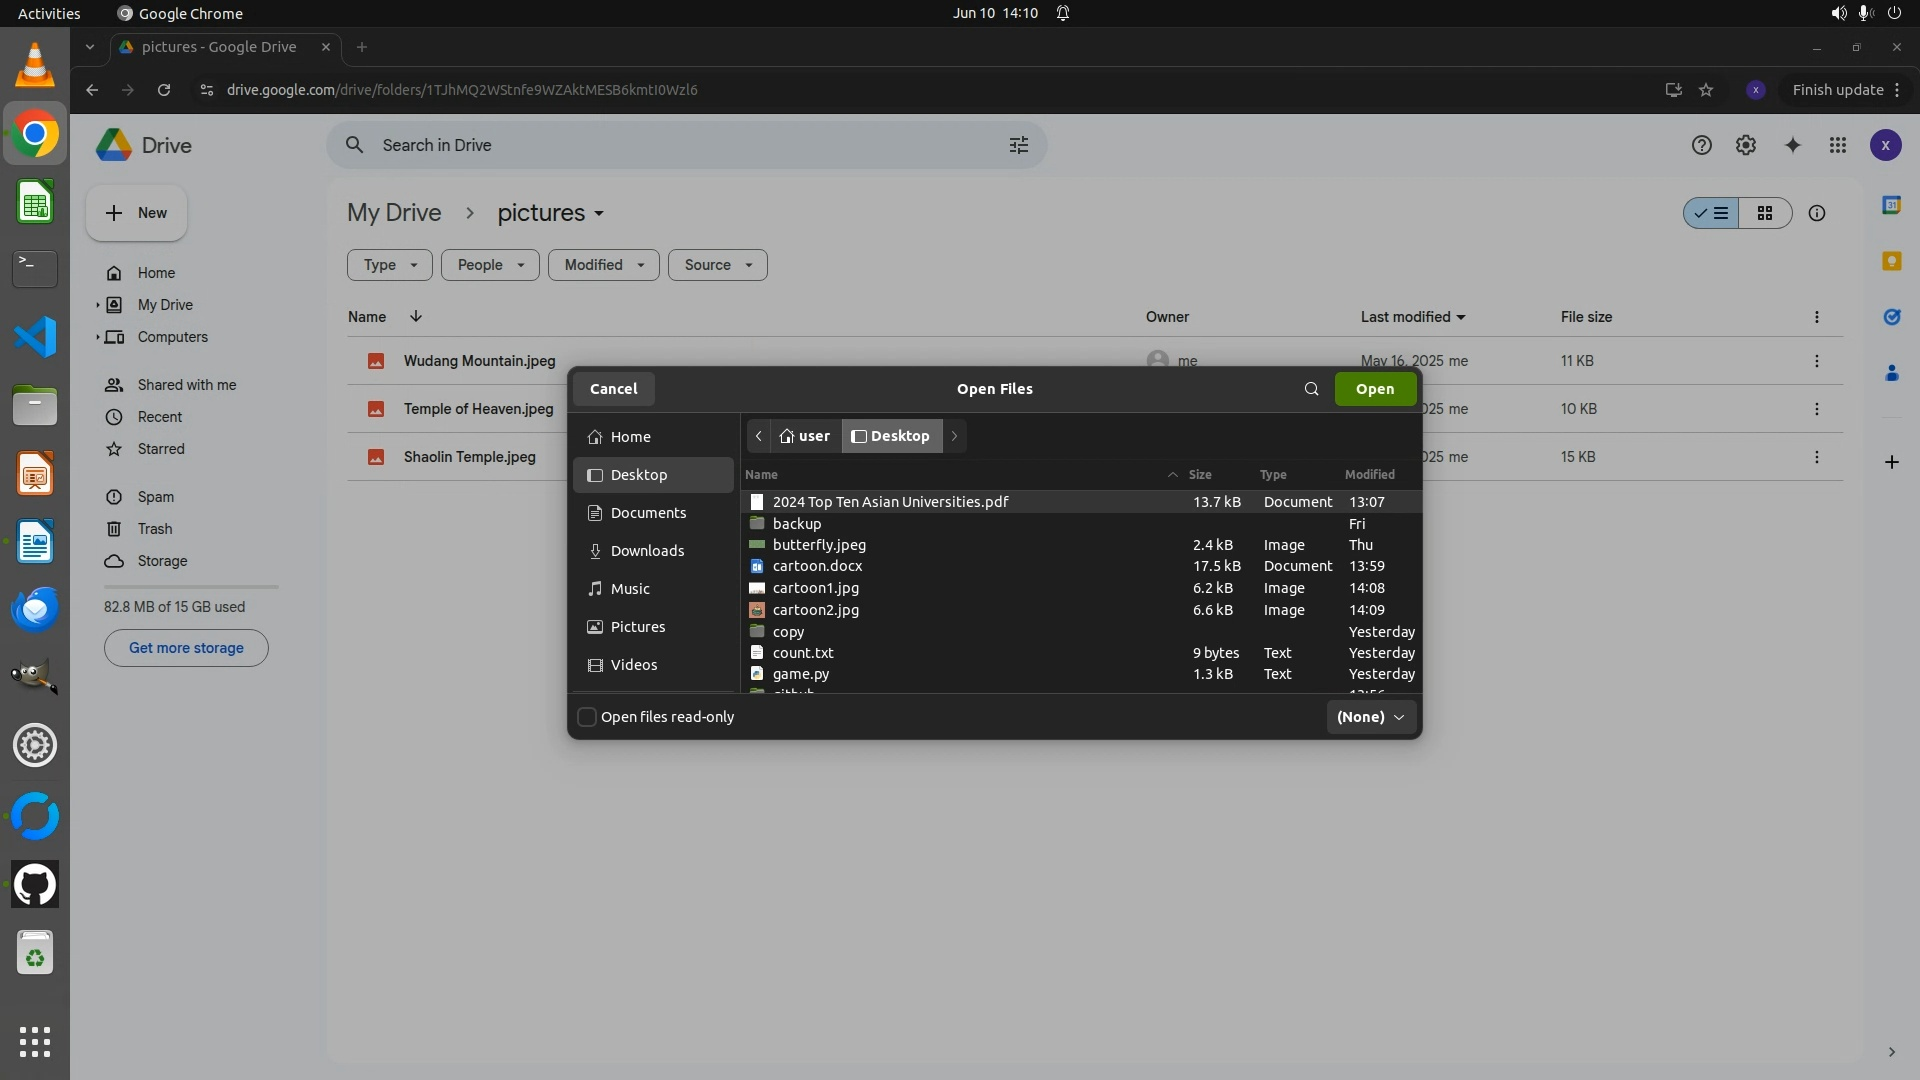
Task: Select Pictures in the dialog sidebar
Action: pos(637,627)
